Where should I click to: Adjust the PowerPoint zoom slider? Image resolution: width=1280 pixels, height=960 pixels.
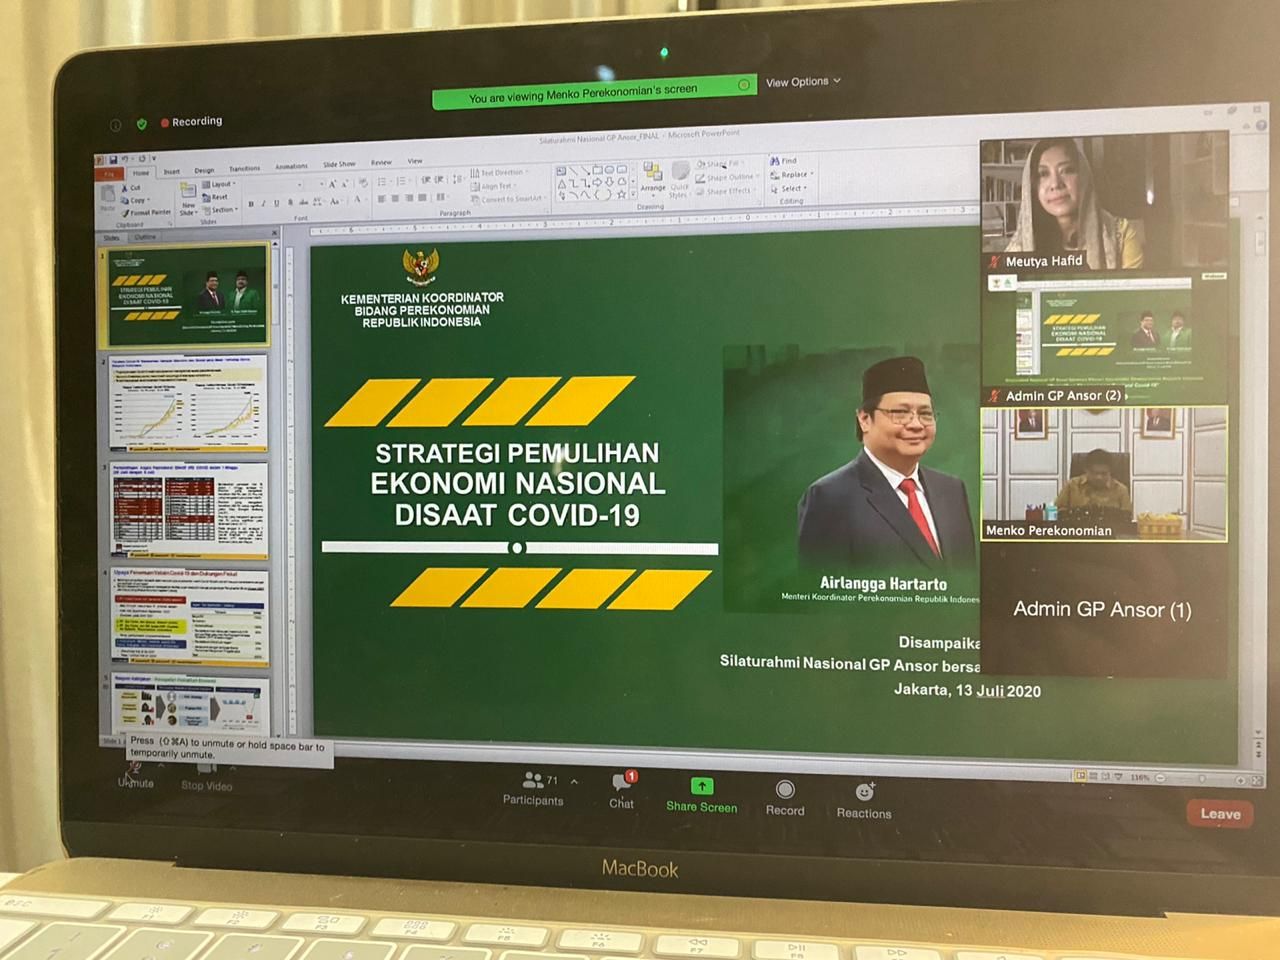click(1200, 778)
